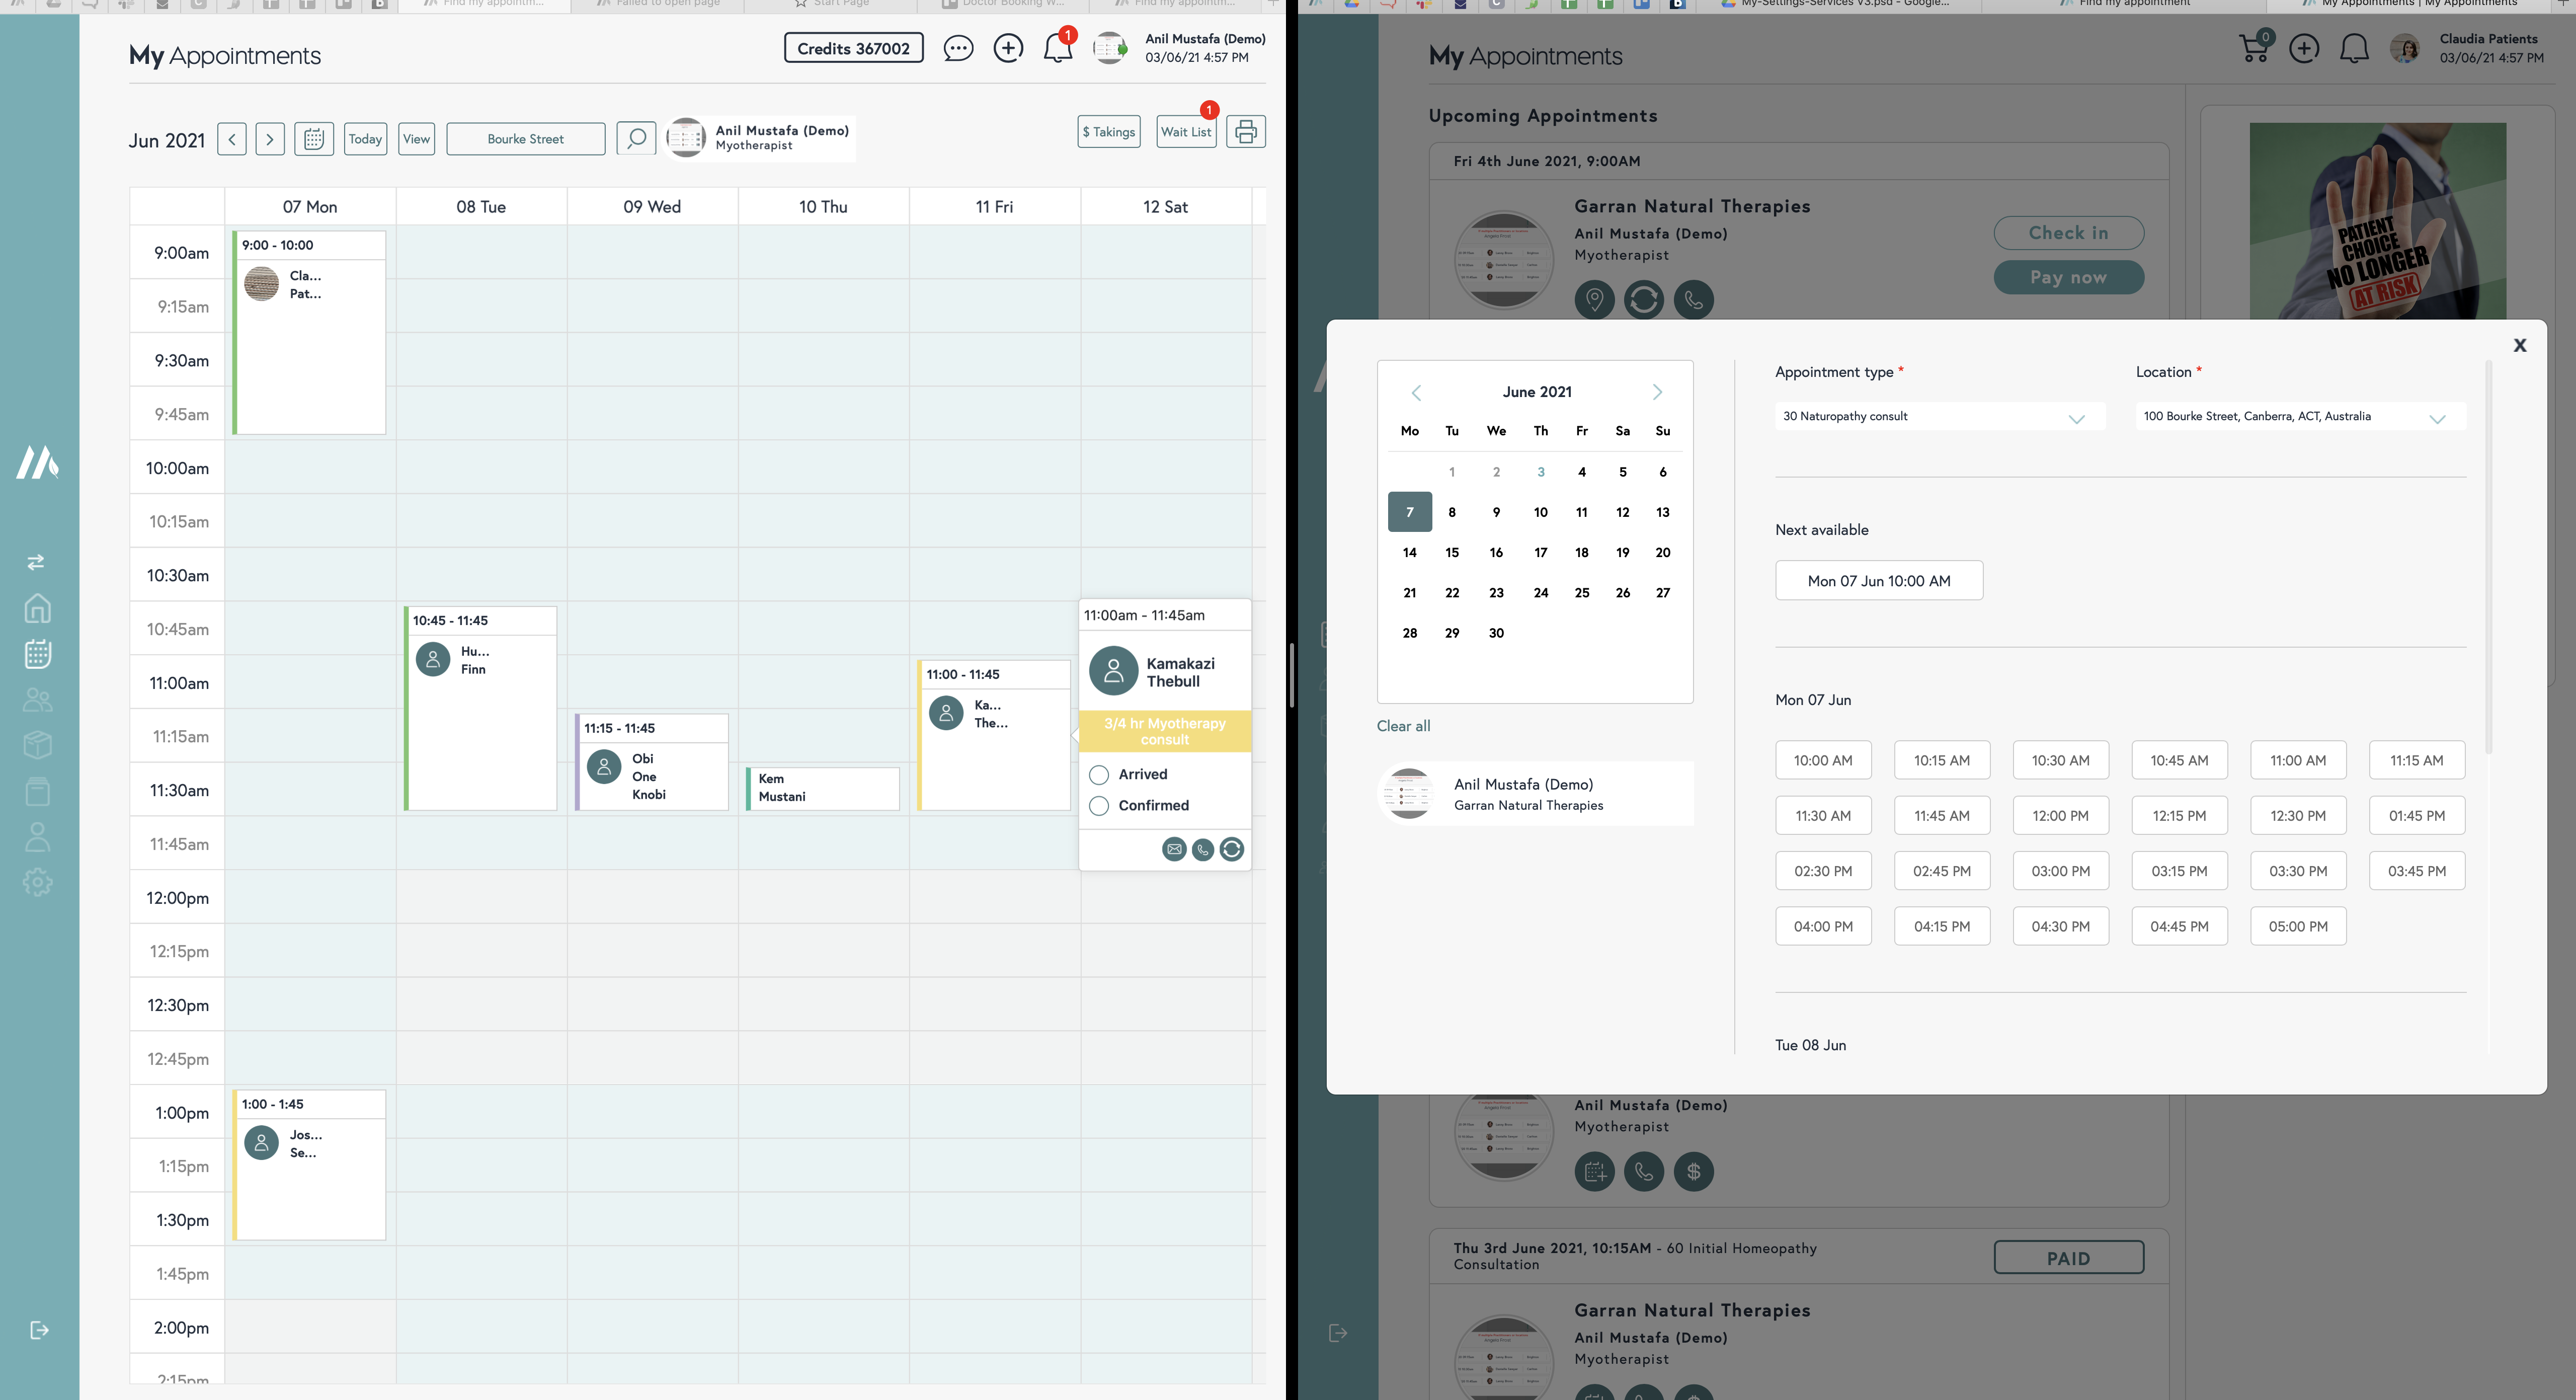The width and height of the screenshot is (2576, 1400).
Task: Open the date picker calendar icon
Action: [313, 139]
